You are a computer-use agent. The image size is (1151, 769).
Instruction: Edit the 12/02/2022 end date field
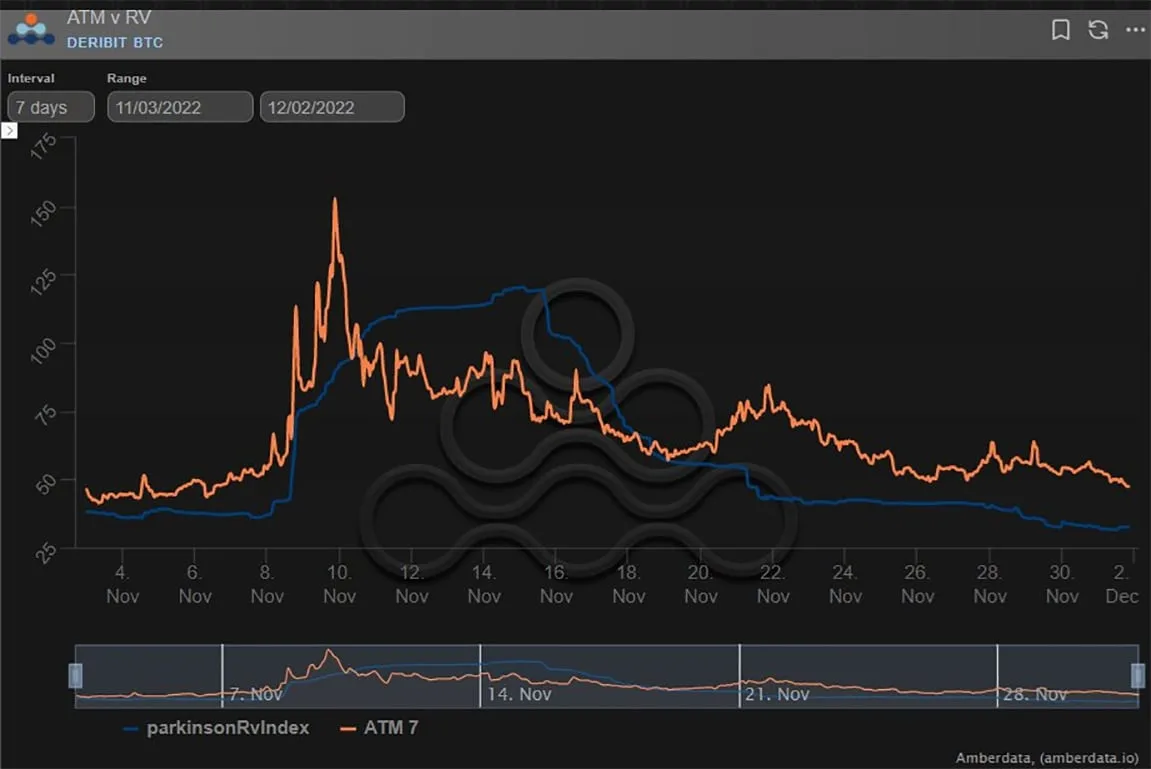point(332,107)
